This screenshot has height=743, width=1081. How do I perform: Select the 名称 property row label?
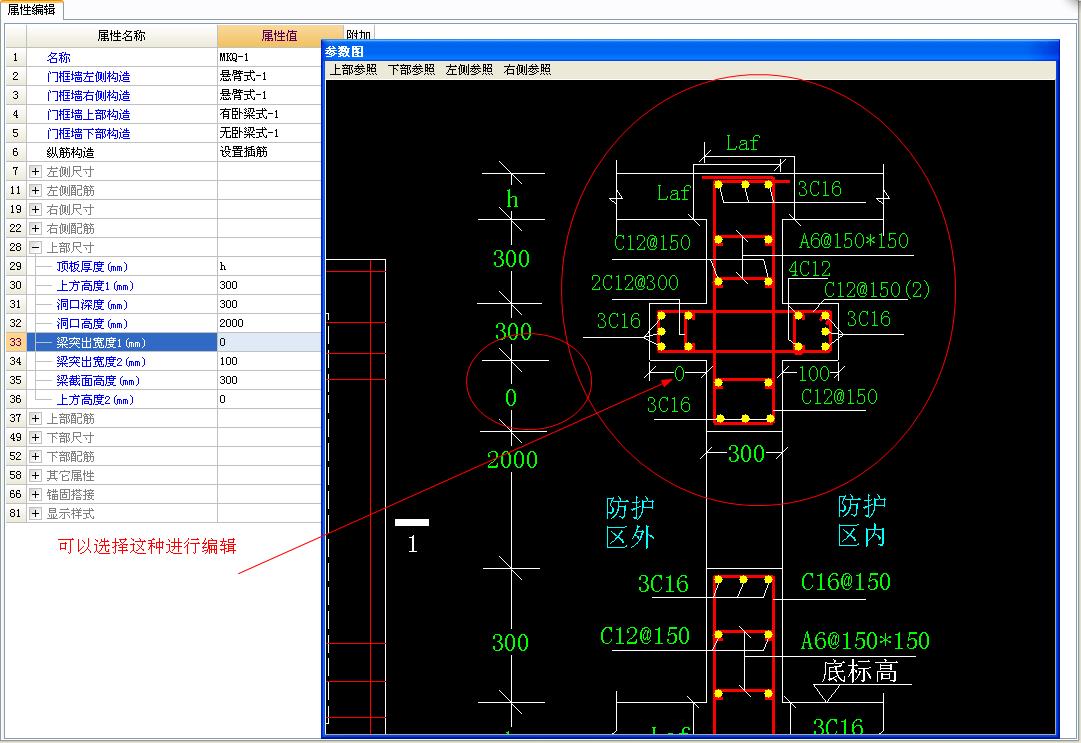(x=59, y=57)
